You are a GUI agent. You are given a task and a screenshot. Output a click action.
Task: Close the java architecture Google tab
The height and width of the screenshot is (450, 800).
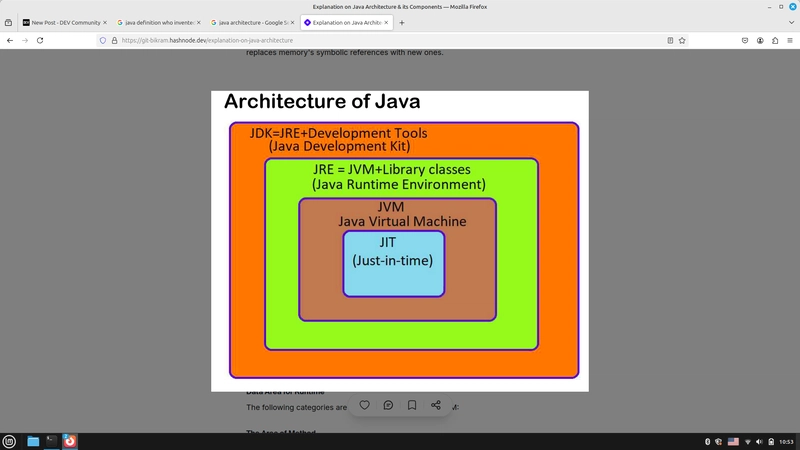(x=292, y=22)
